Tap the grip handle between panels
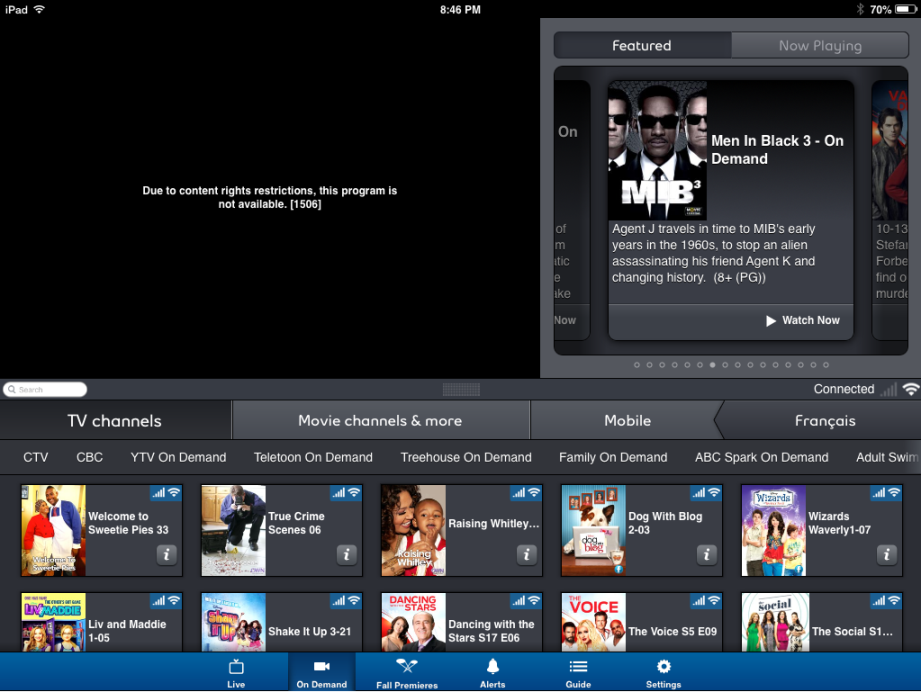This screenshot has width=921, height=692. [x=460, y=389]
